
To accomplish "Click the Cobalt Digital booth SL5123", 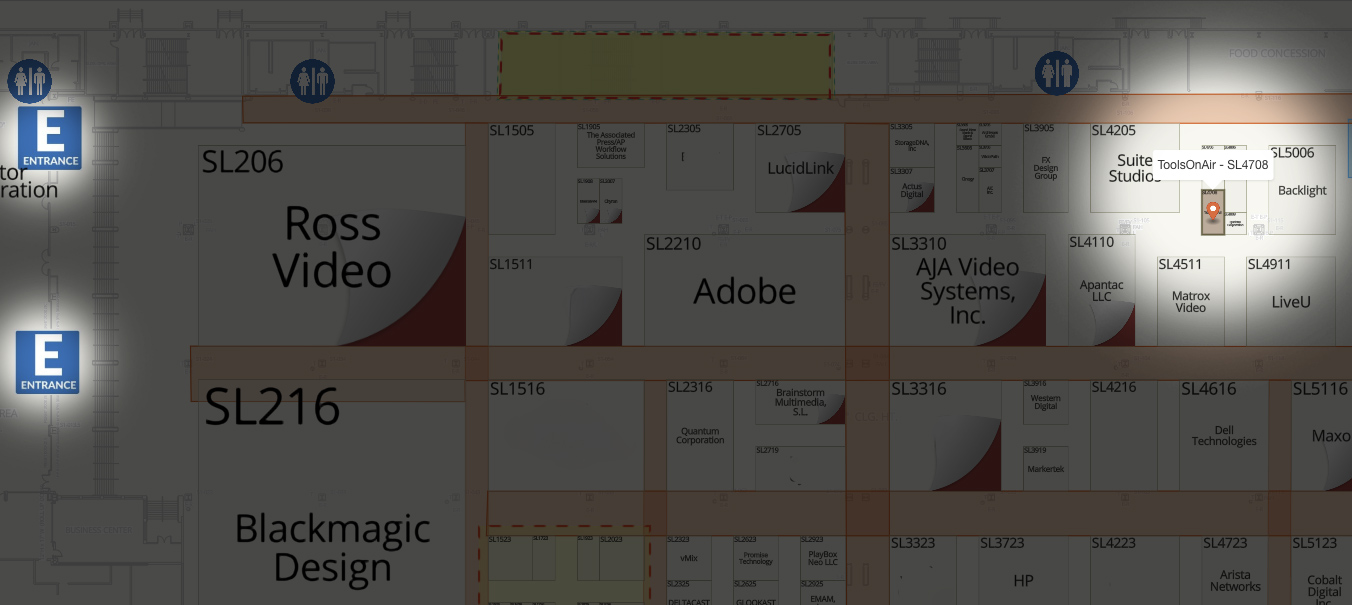I will click(1324, 571).
